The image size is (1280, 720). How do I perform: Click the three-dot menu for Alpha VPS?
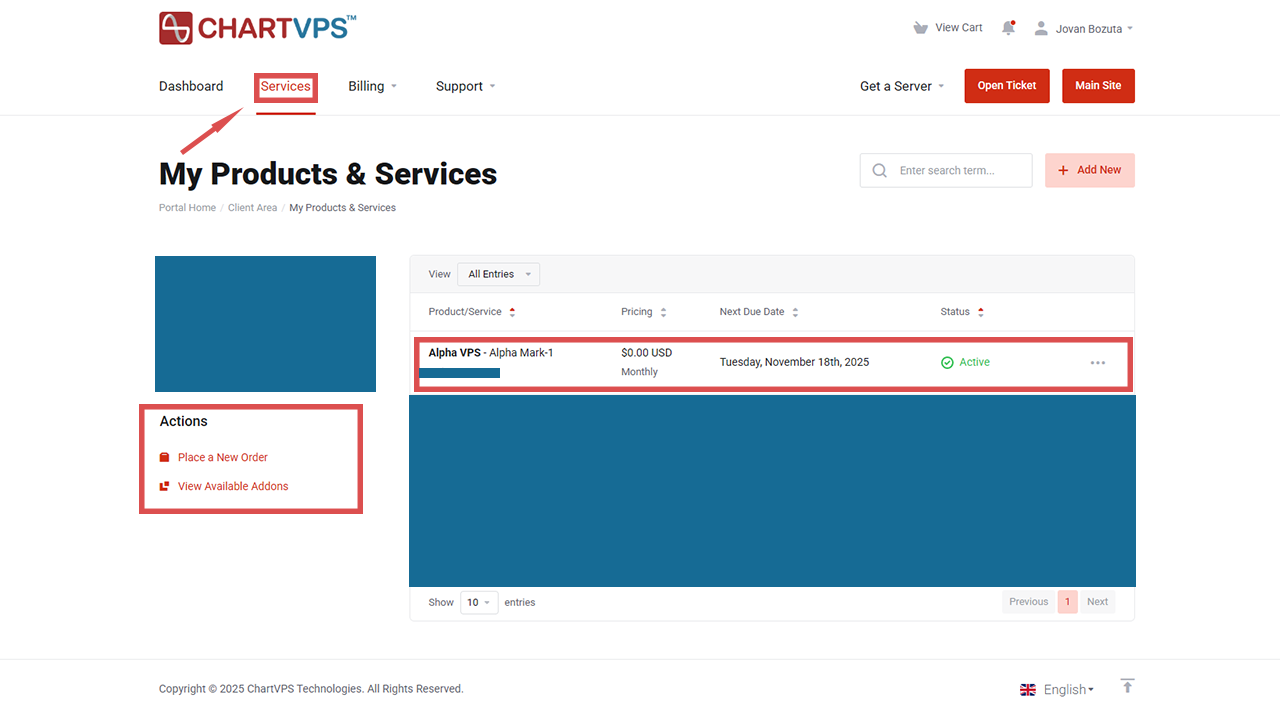pyautogui.click(x=1097, y=363)
